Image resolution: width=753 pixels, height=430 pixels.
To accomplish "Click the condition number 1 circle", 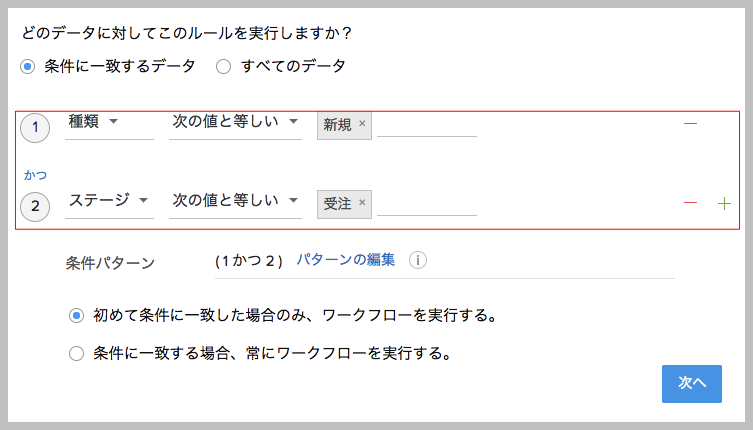I will [x=35, y=128].
